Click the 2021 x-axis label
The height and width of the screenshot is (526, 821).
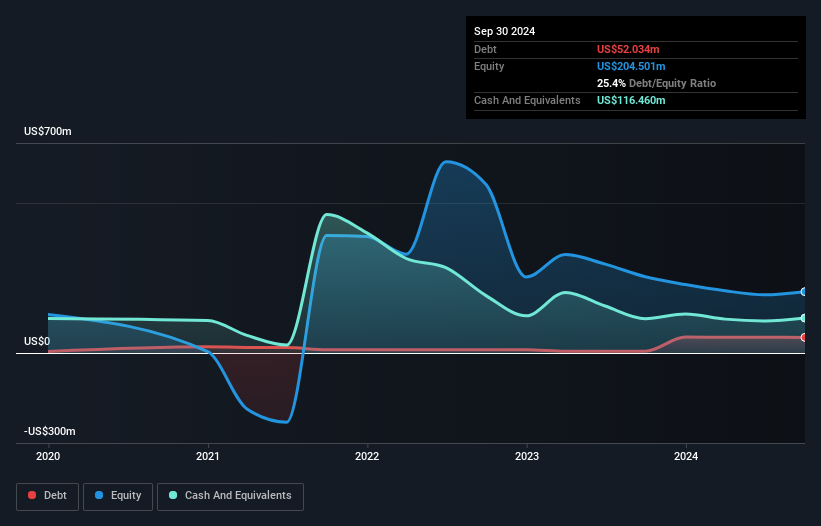pos(208,456)
